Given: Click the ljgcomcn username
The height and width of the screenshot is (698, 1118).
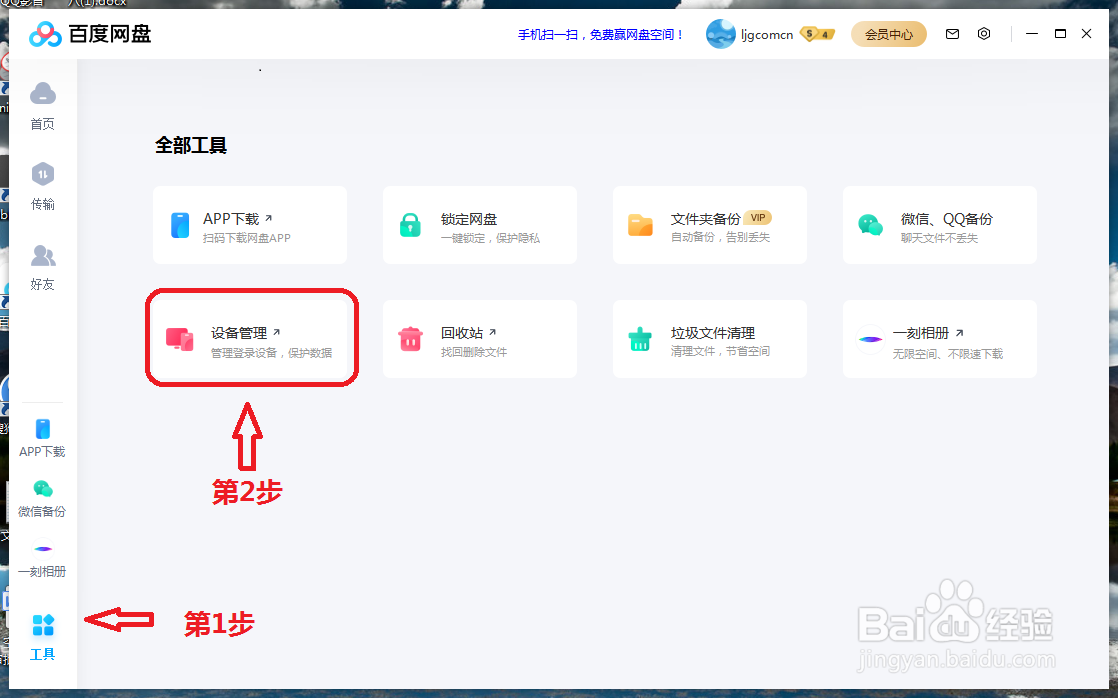Looking at the screenshot, I should [x=767, y=34].
